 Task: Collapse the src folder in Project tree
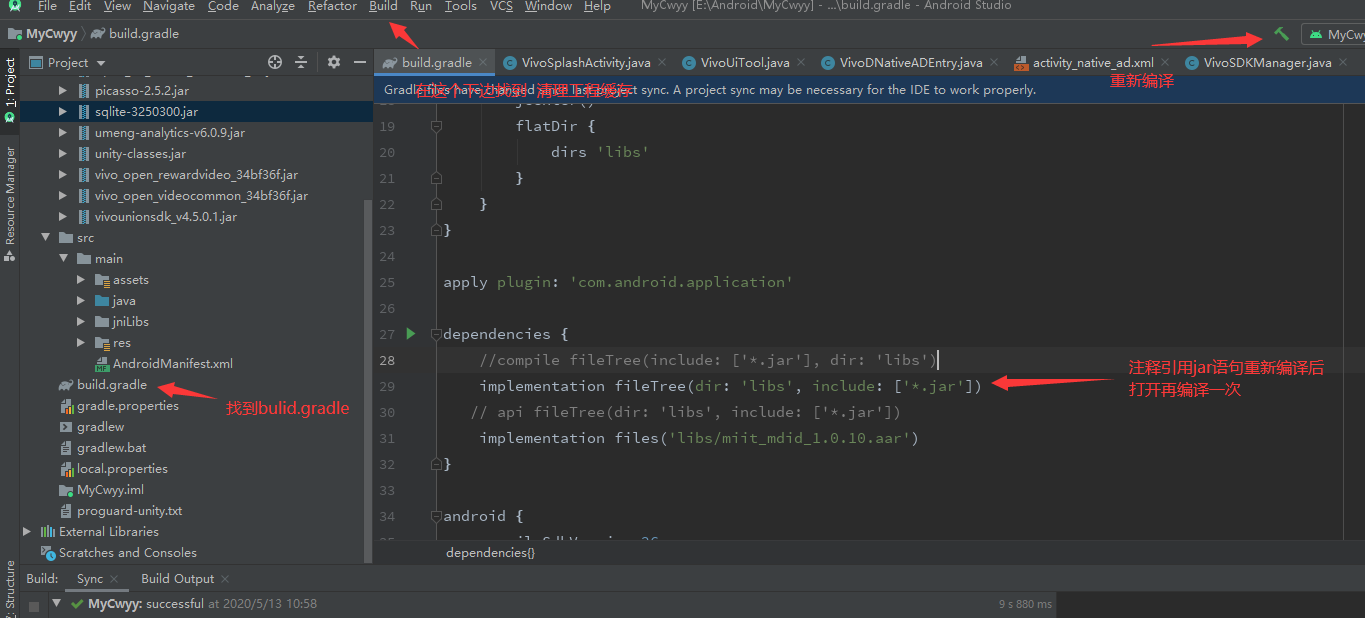pos(45,237)
